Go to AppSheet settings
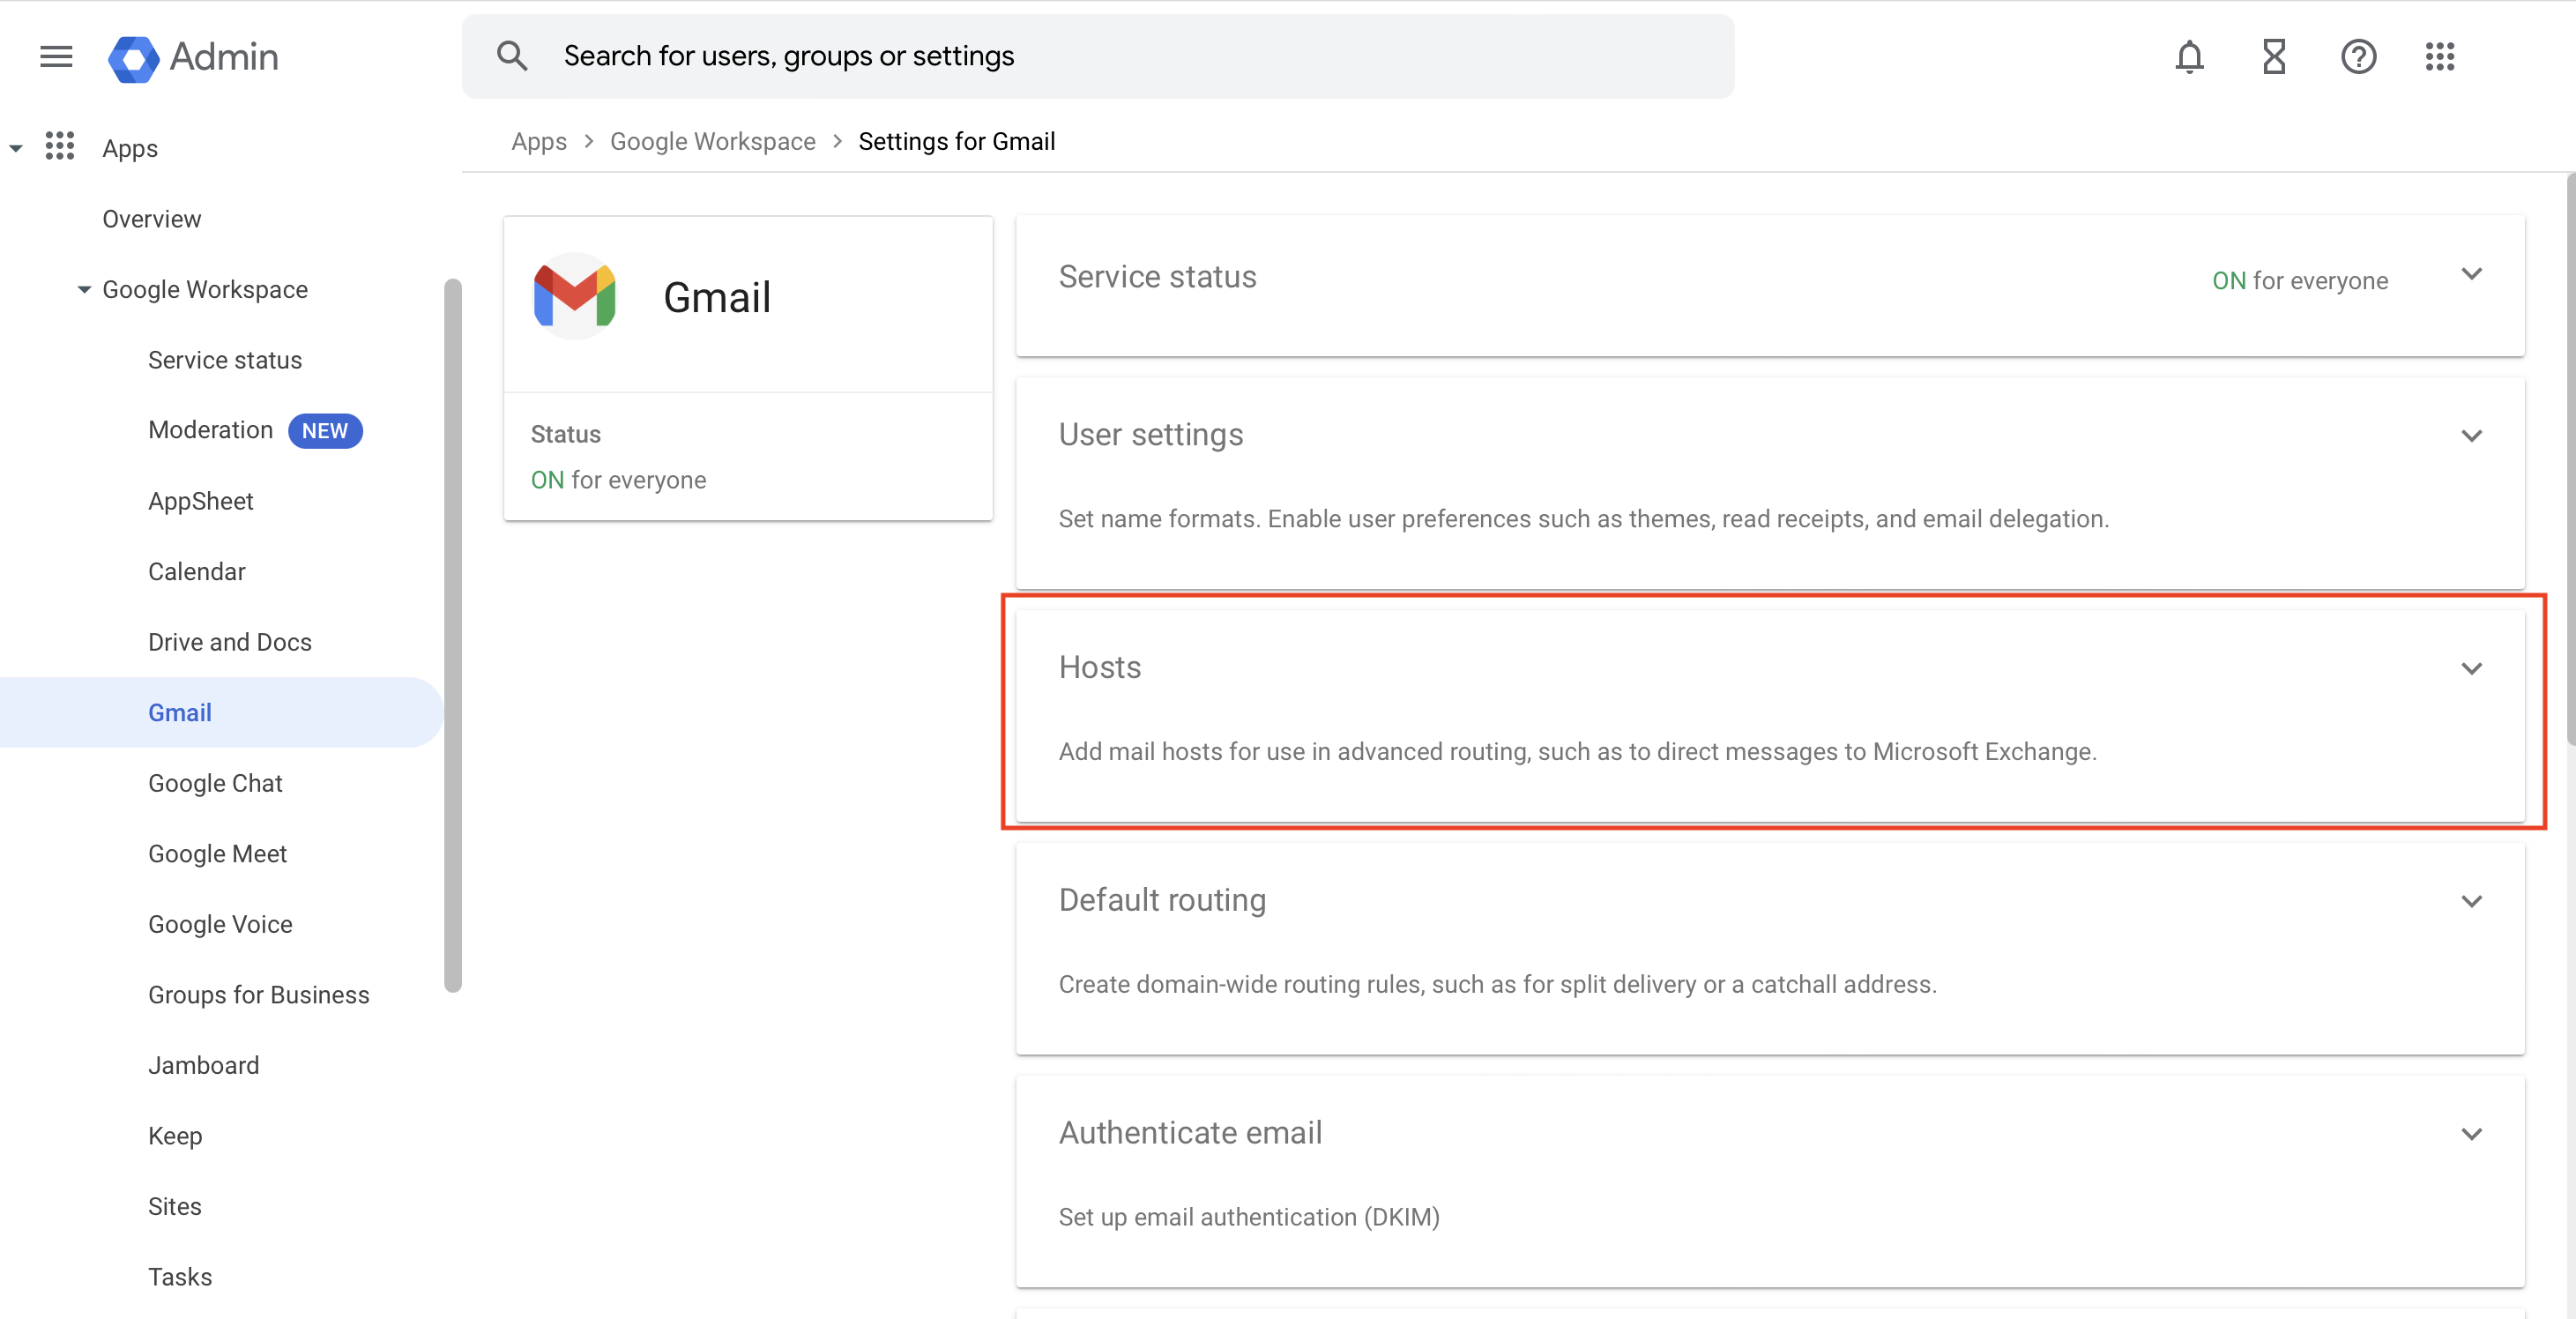The width and height of the screenshot is (2576, 1319). click(x=201, y=501)
